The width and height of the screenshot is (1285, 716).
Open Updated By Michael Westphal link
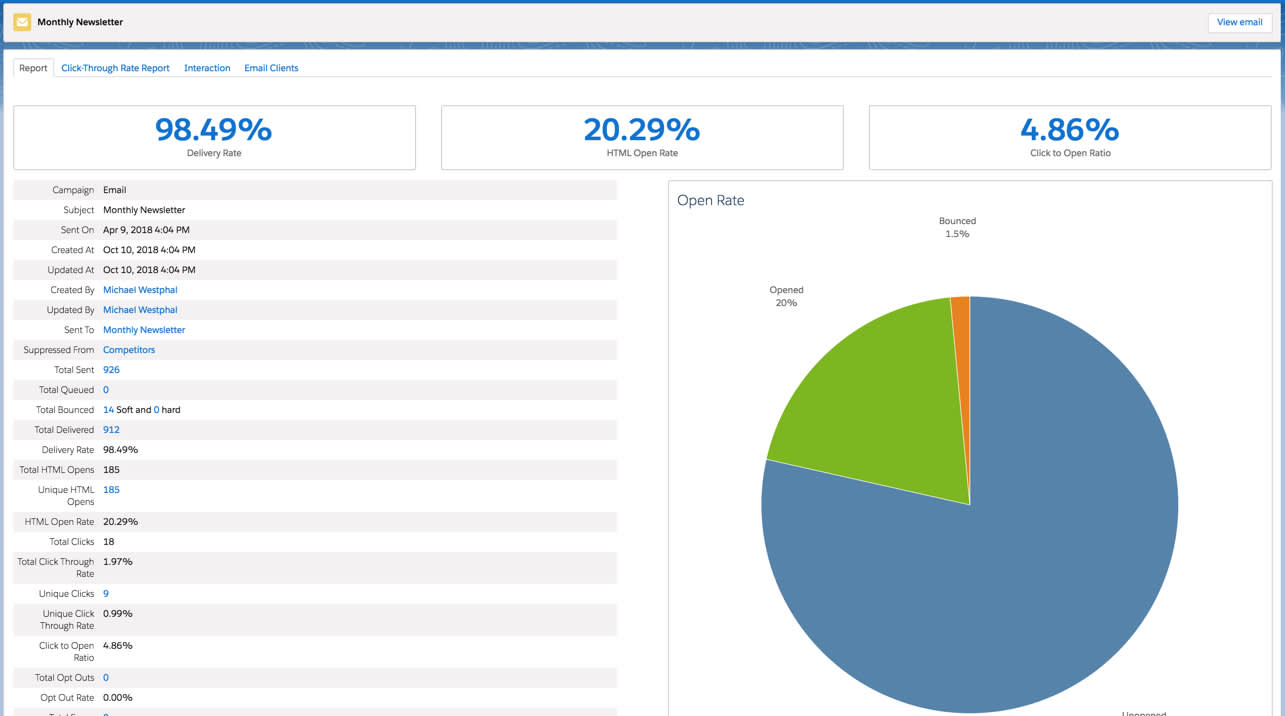click(x=140, y=310)
